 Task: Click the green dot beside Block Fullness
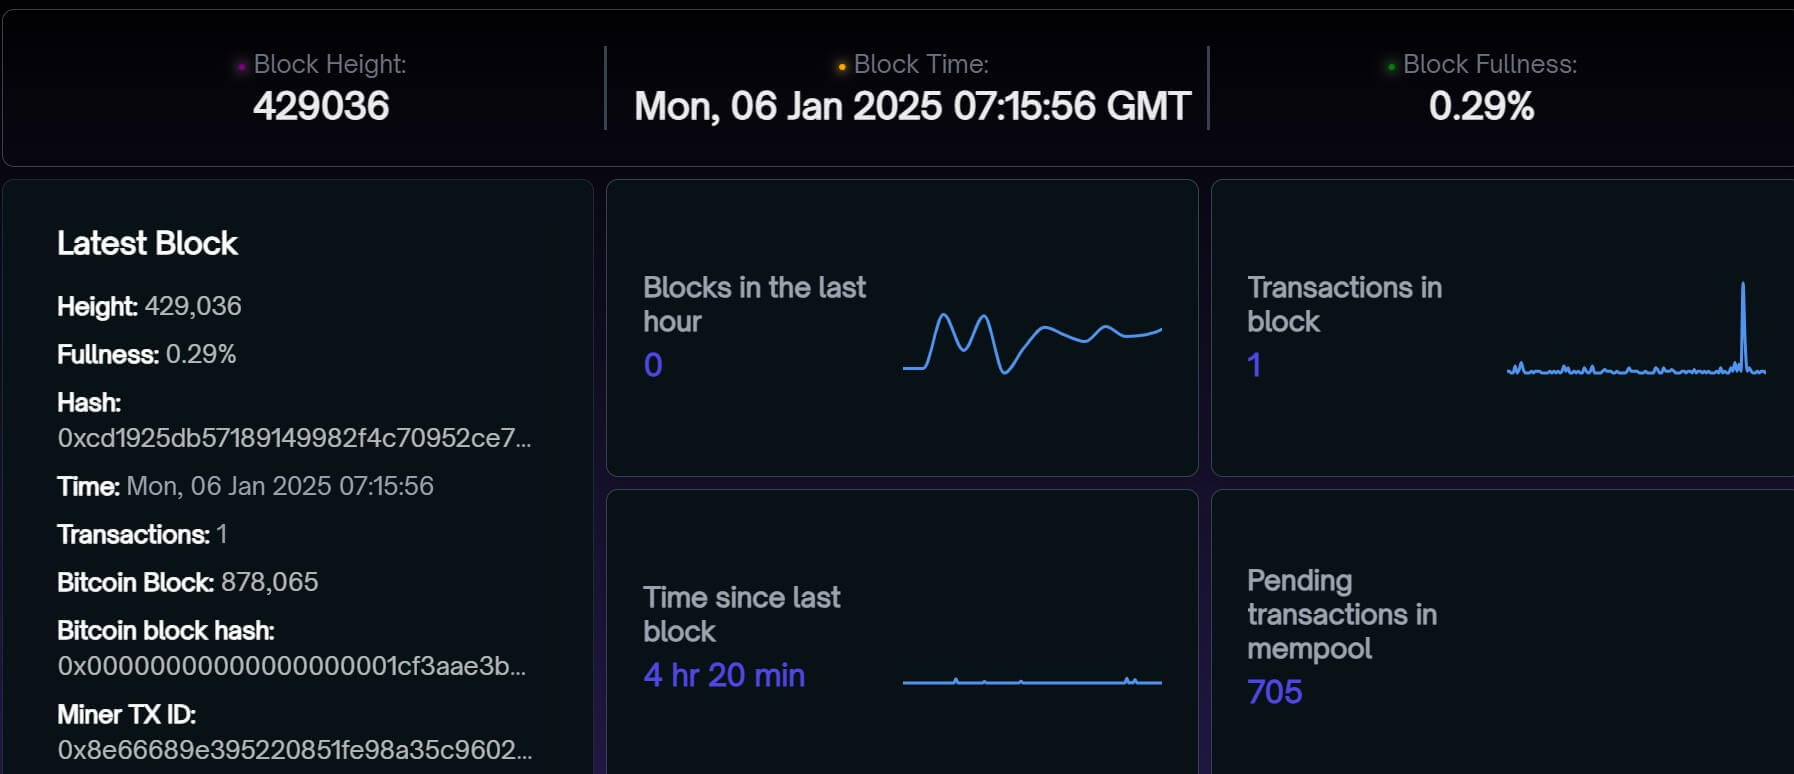point(1391,67)
